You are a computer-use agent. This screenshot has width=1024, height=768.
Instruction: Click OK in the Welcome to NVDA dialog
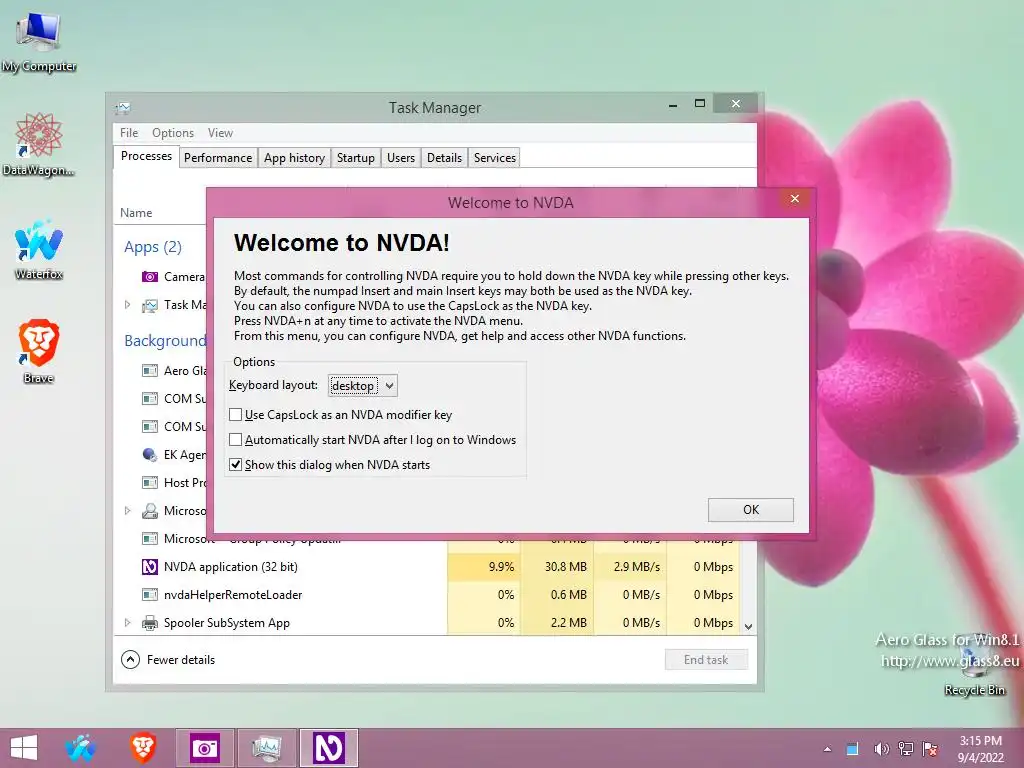pyautogui.click(x=750, y=509)
